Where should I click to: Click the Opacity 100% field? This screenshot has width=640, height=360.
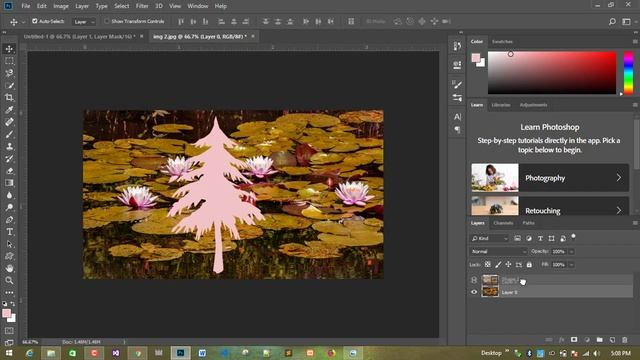tap(559, 251)
